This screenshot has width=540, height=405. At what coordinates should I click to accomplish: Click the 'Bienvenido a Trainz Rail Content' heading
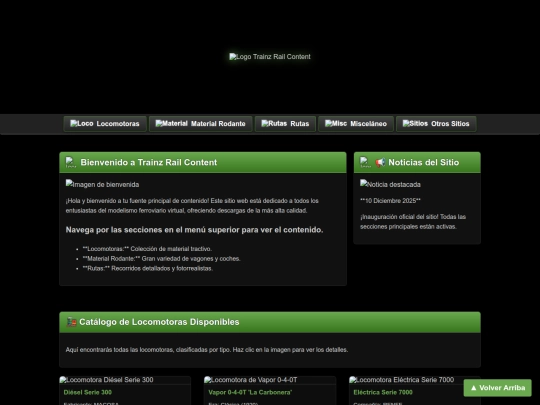pyautogui.click(x=149, y=163)
